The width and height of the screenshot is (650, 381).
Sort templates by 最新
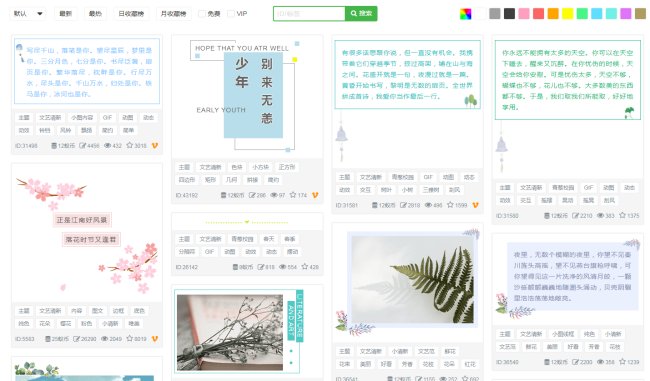pos(65,14)
